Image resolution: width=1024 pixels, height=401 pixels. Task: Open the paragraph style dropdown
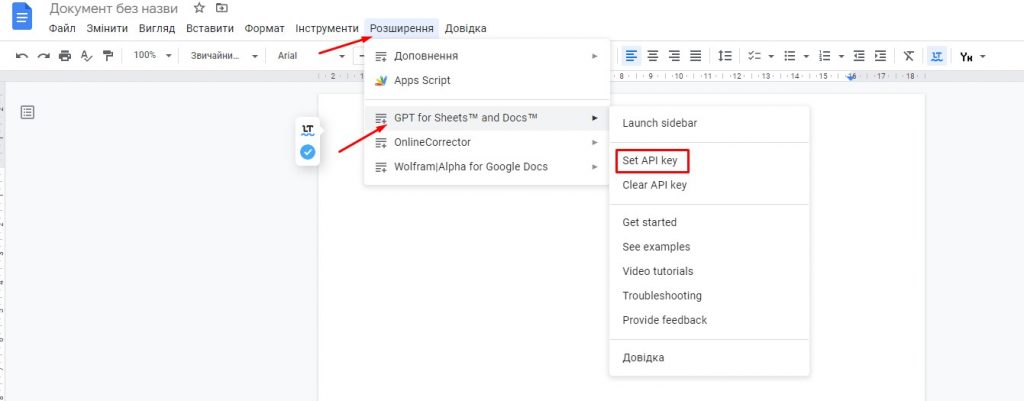(x=224, y=56)
